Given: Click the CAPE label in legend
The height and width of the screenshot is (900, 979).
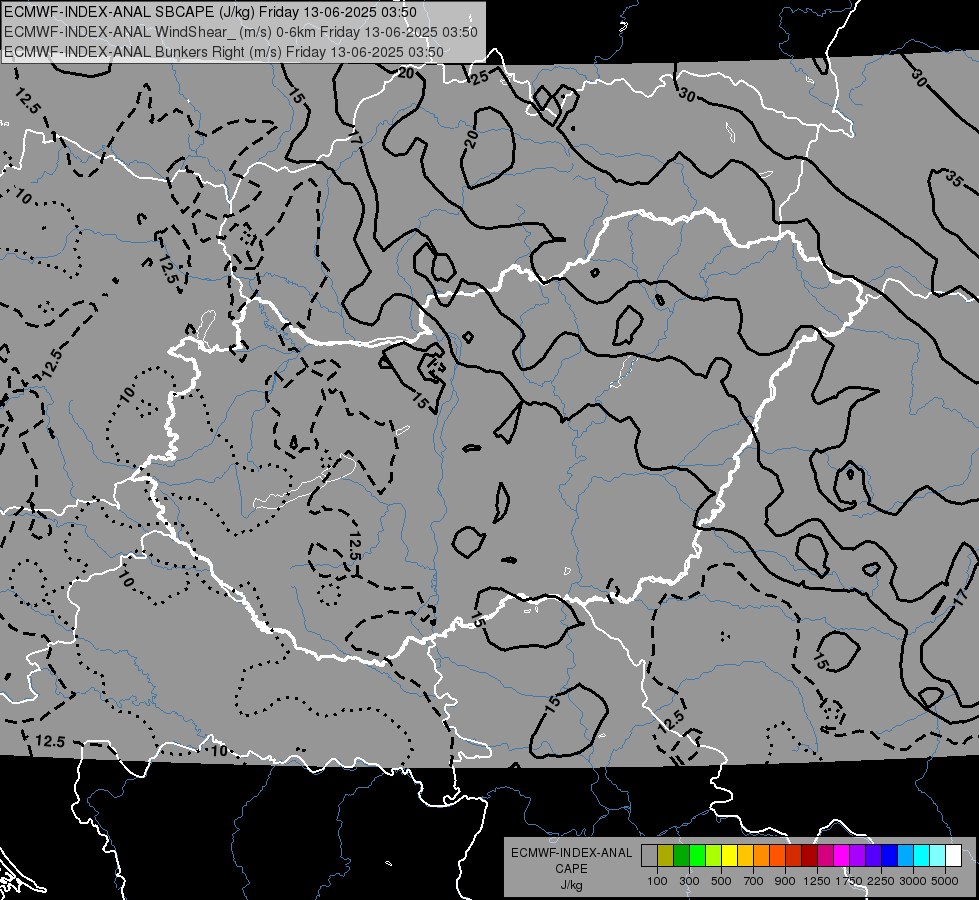Looking at the screenshot, I should tap(571, 869).
